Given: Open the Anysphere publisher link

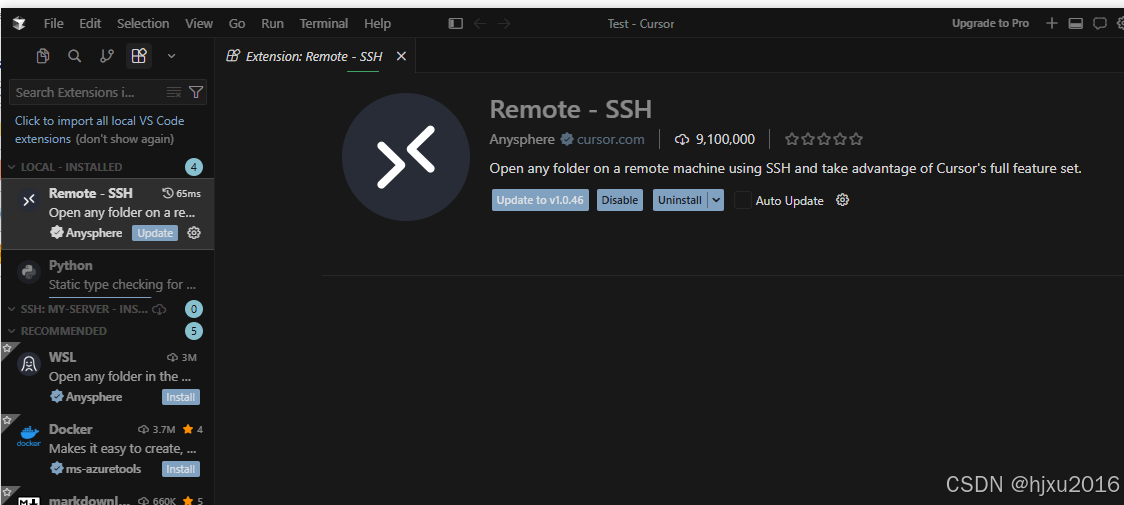Looking at the screenshot, I should click(x=522, y=139).
